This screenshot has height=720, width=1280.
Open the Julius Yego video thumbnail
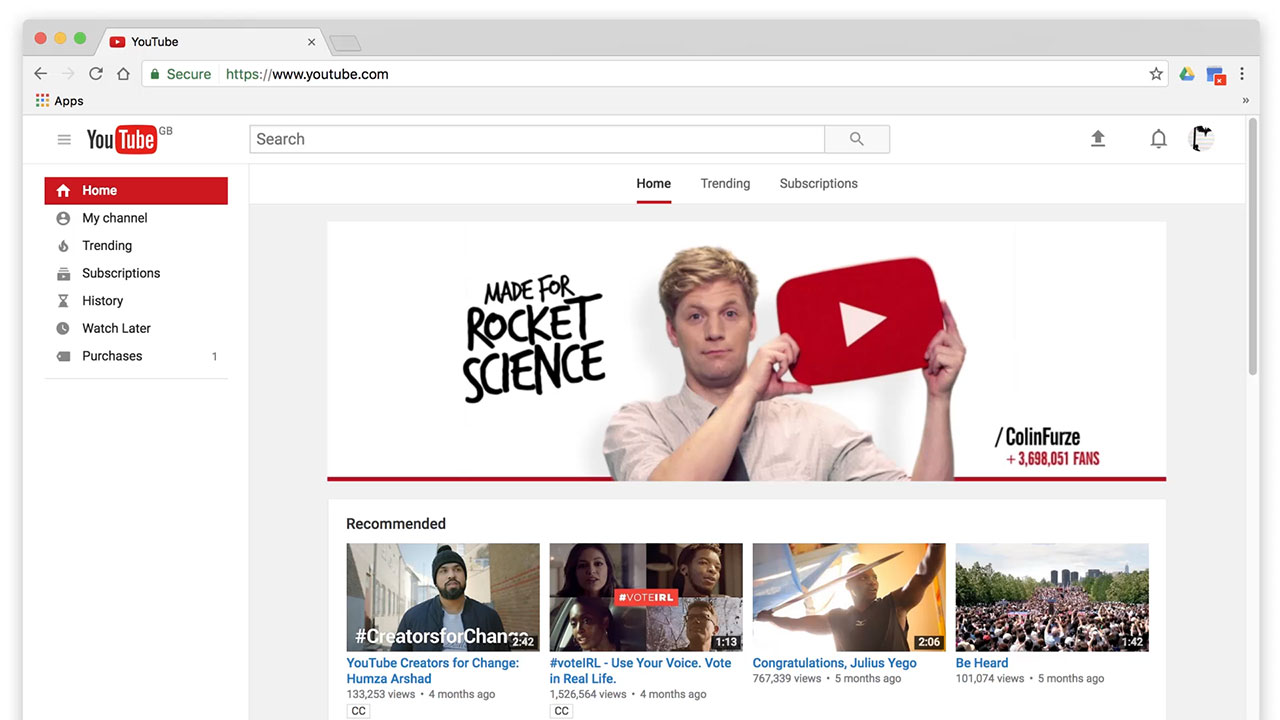(849, 597)
